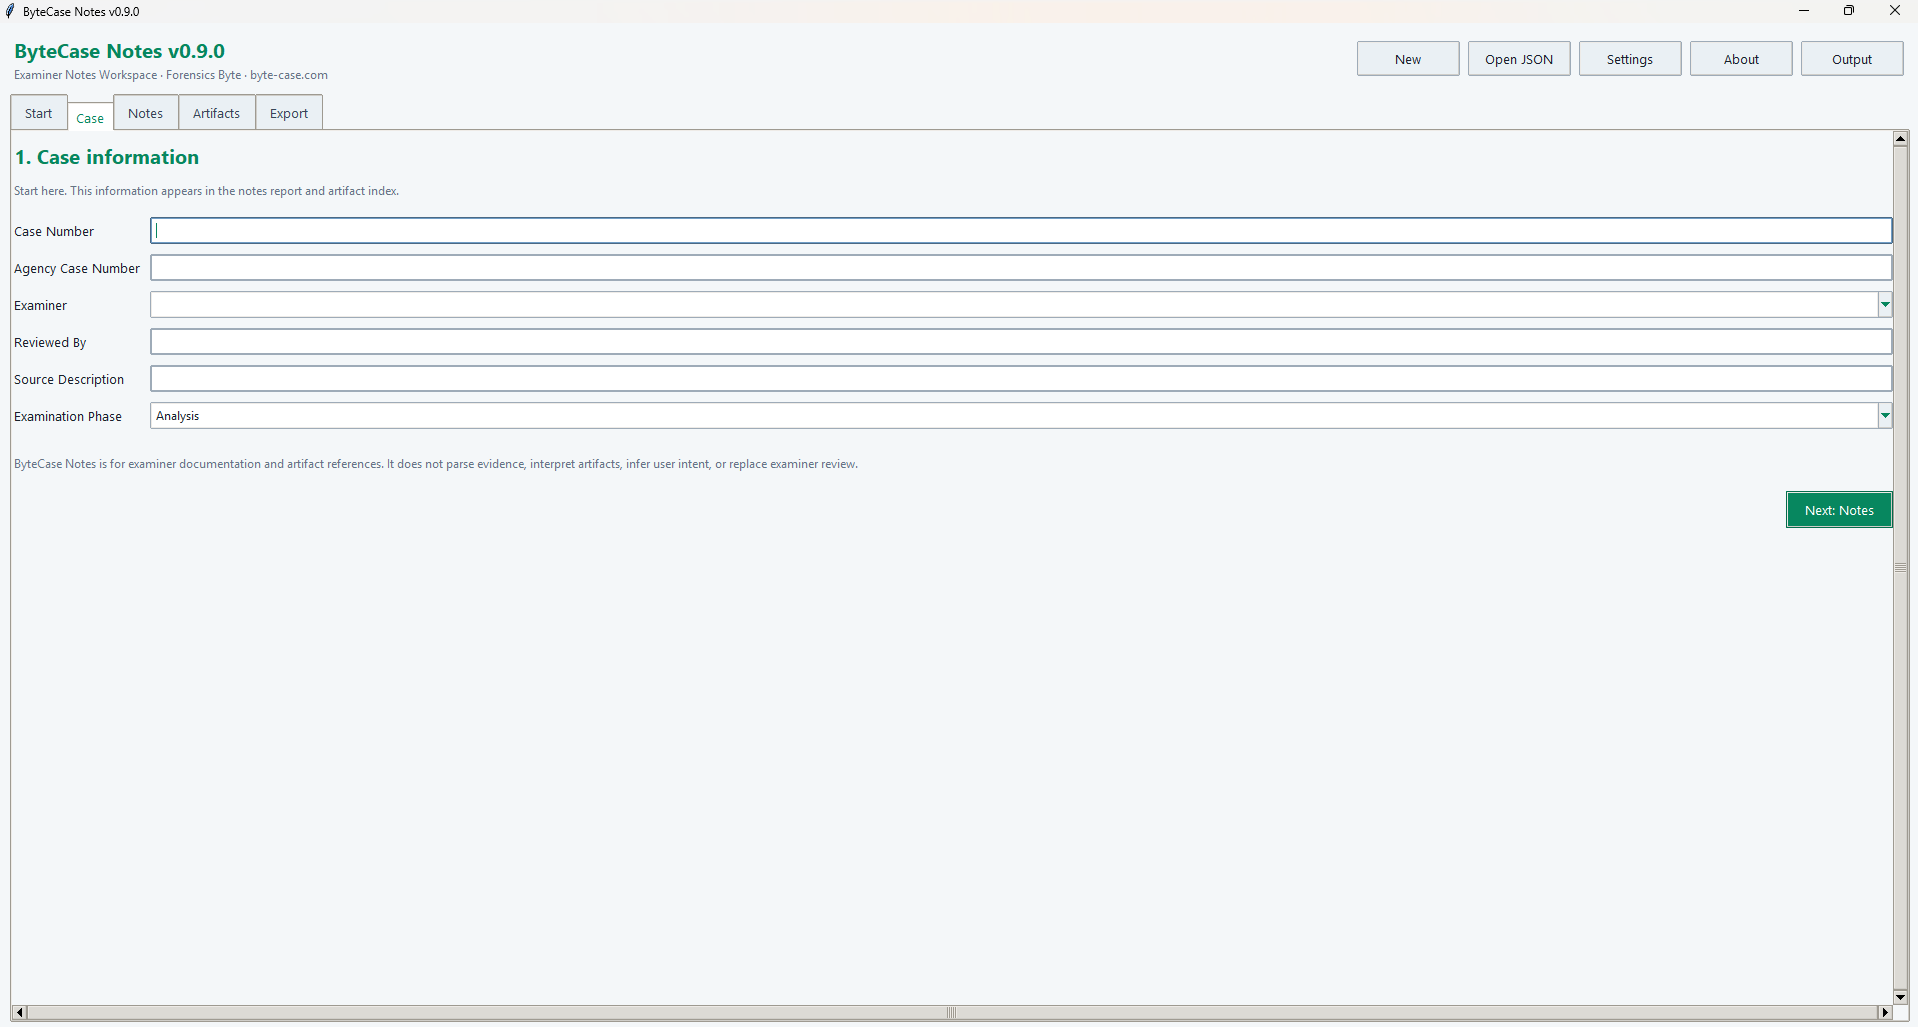Click the ByteCase Notes feather title bar icon
Screen dimensions: 1918x1027
pyautogui.click(x=11, y=11)
